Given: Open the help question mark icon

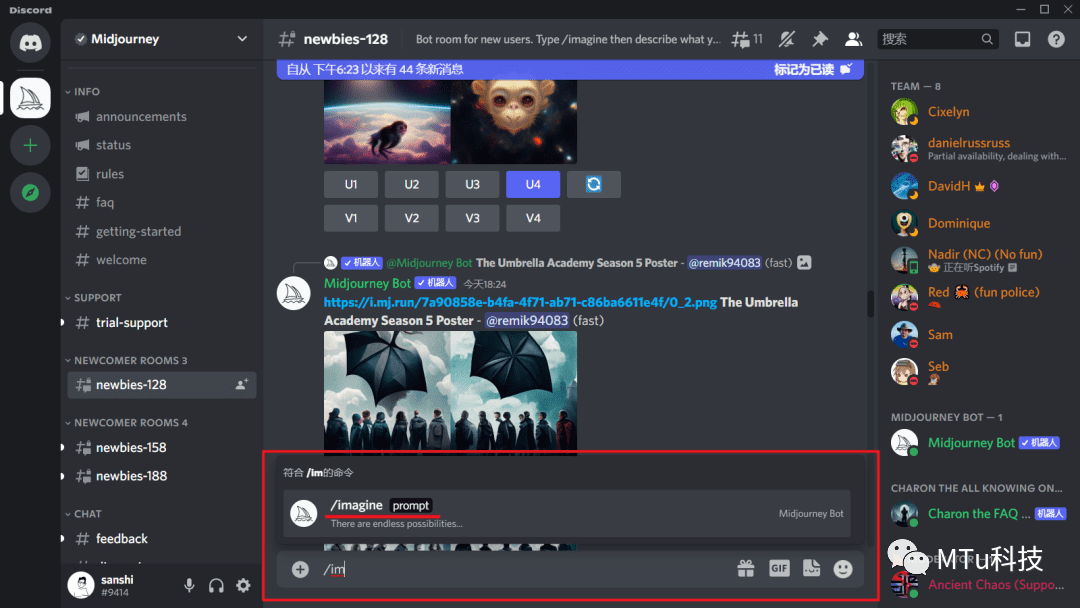Looking at the screenshot, I should tap(1056, 39).
